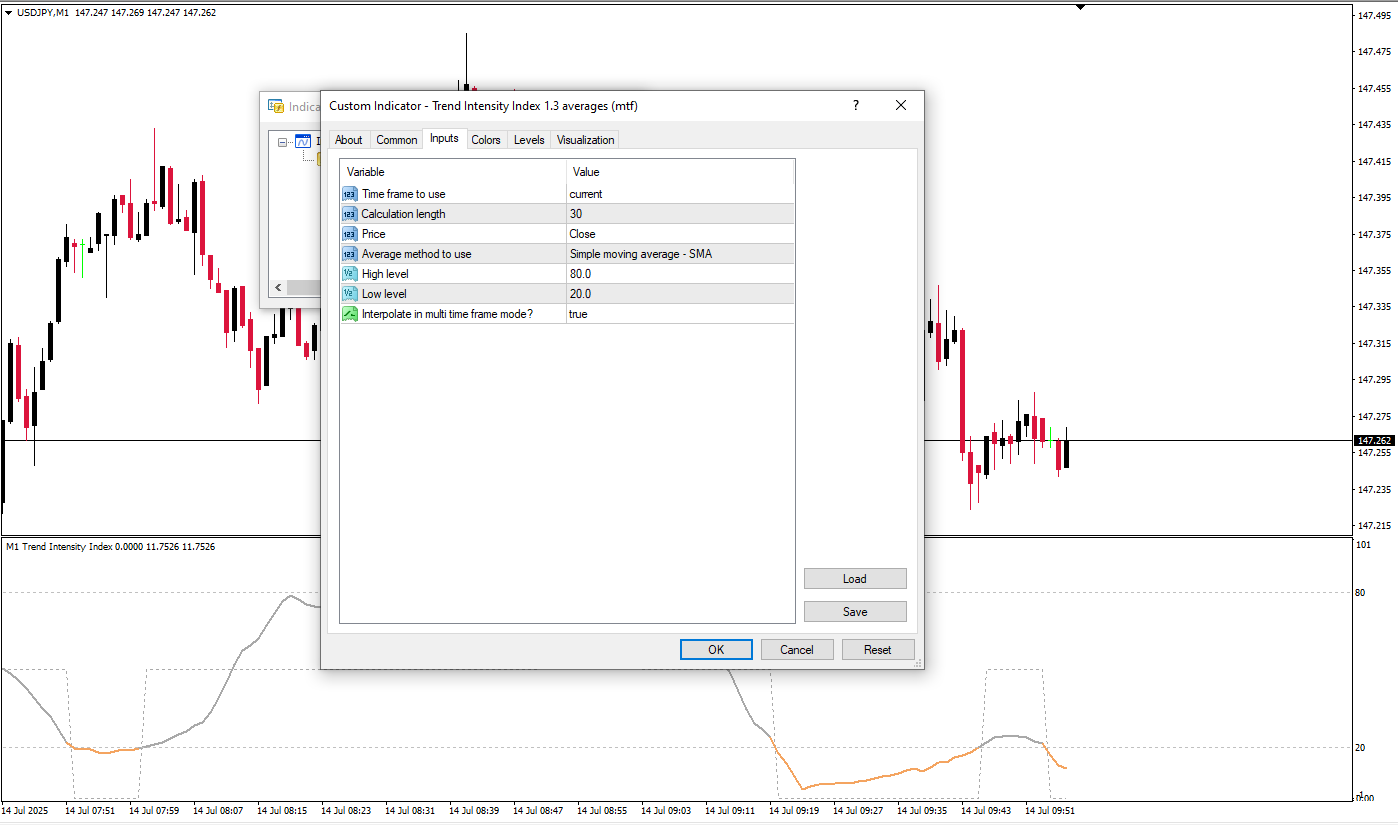
Task: Open the Price value dropdown showing Close
Action: tap(680, 234)
